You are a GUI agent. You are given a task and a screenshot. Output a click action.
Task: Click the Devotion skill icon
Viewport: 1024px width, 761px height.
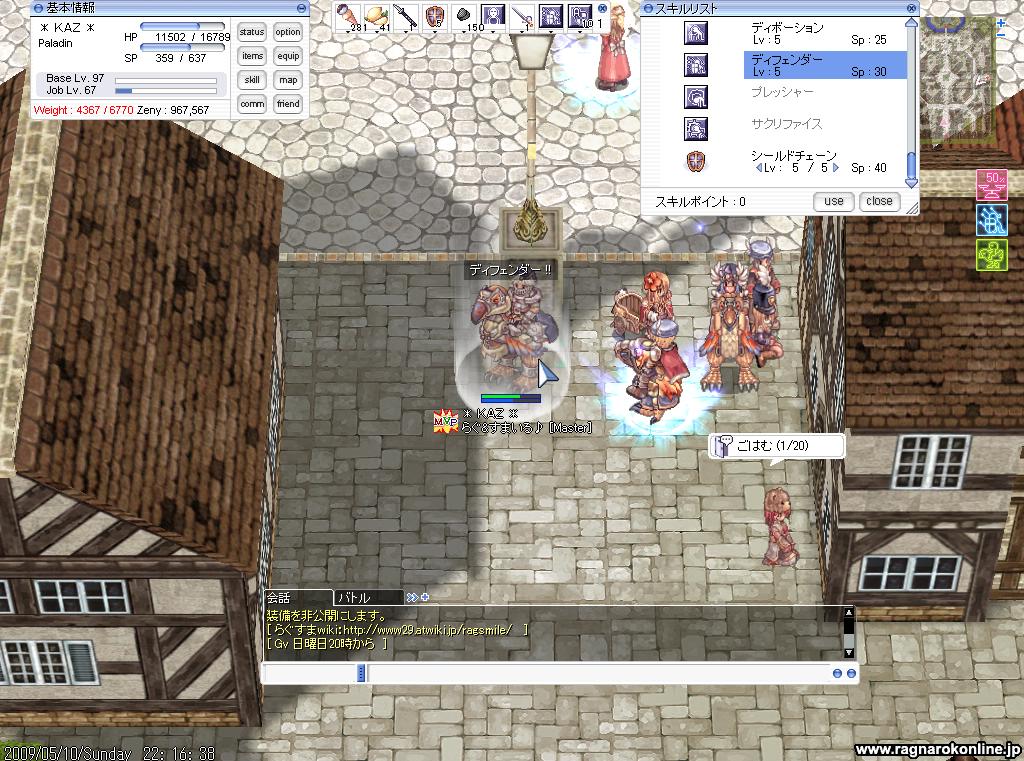pyautogui.click(x=696, y=33)
